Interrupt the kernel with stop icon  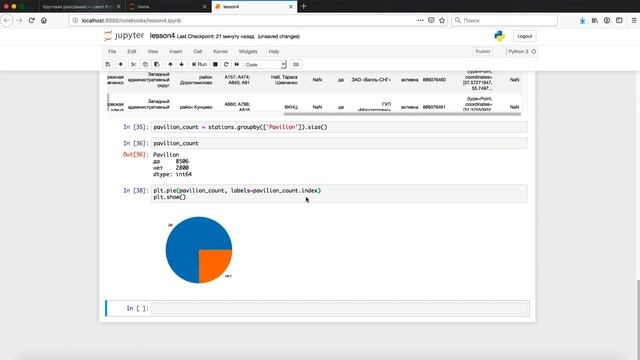[x=215, y=64]
